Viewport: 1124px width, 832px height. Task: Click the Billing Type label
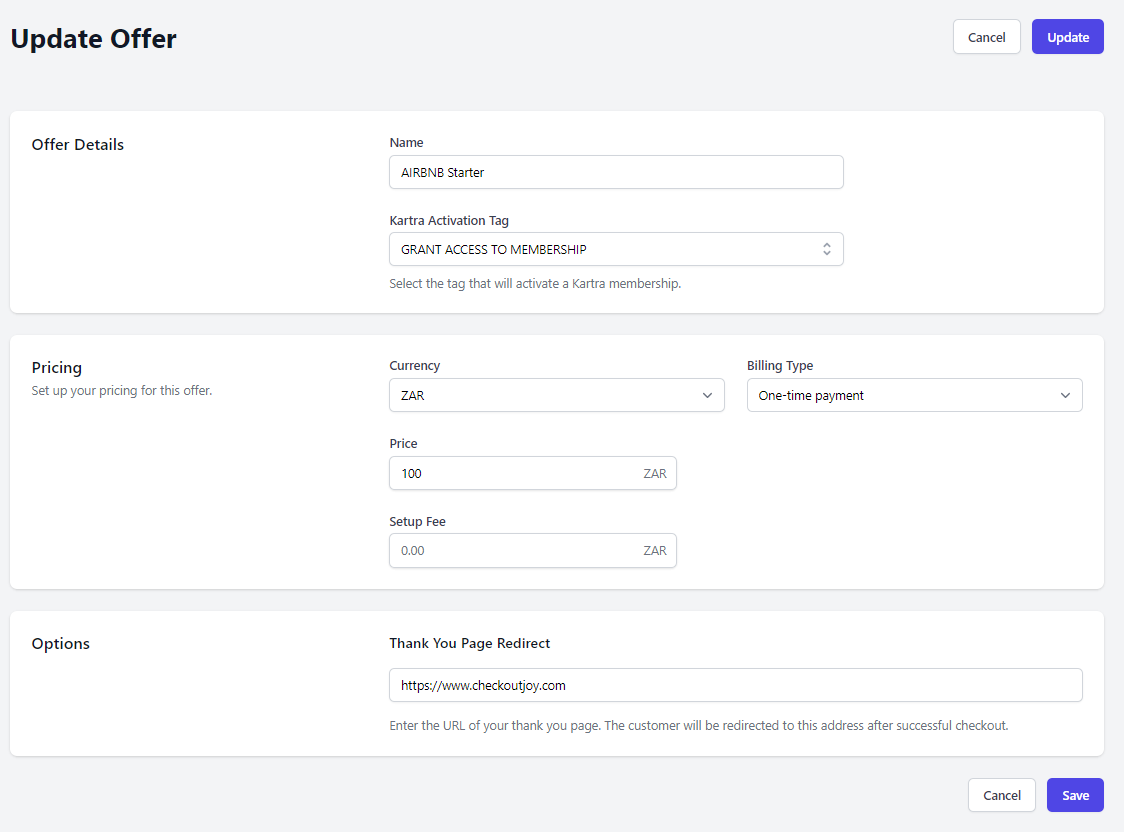click(780, 365)
